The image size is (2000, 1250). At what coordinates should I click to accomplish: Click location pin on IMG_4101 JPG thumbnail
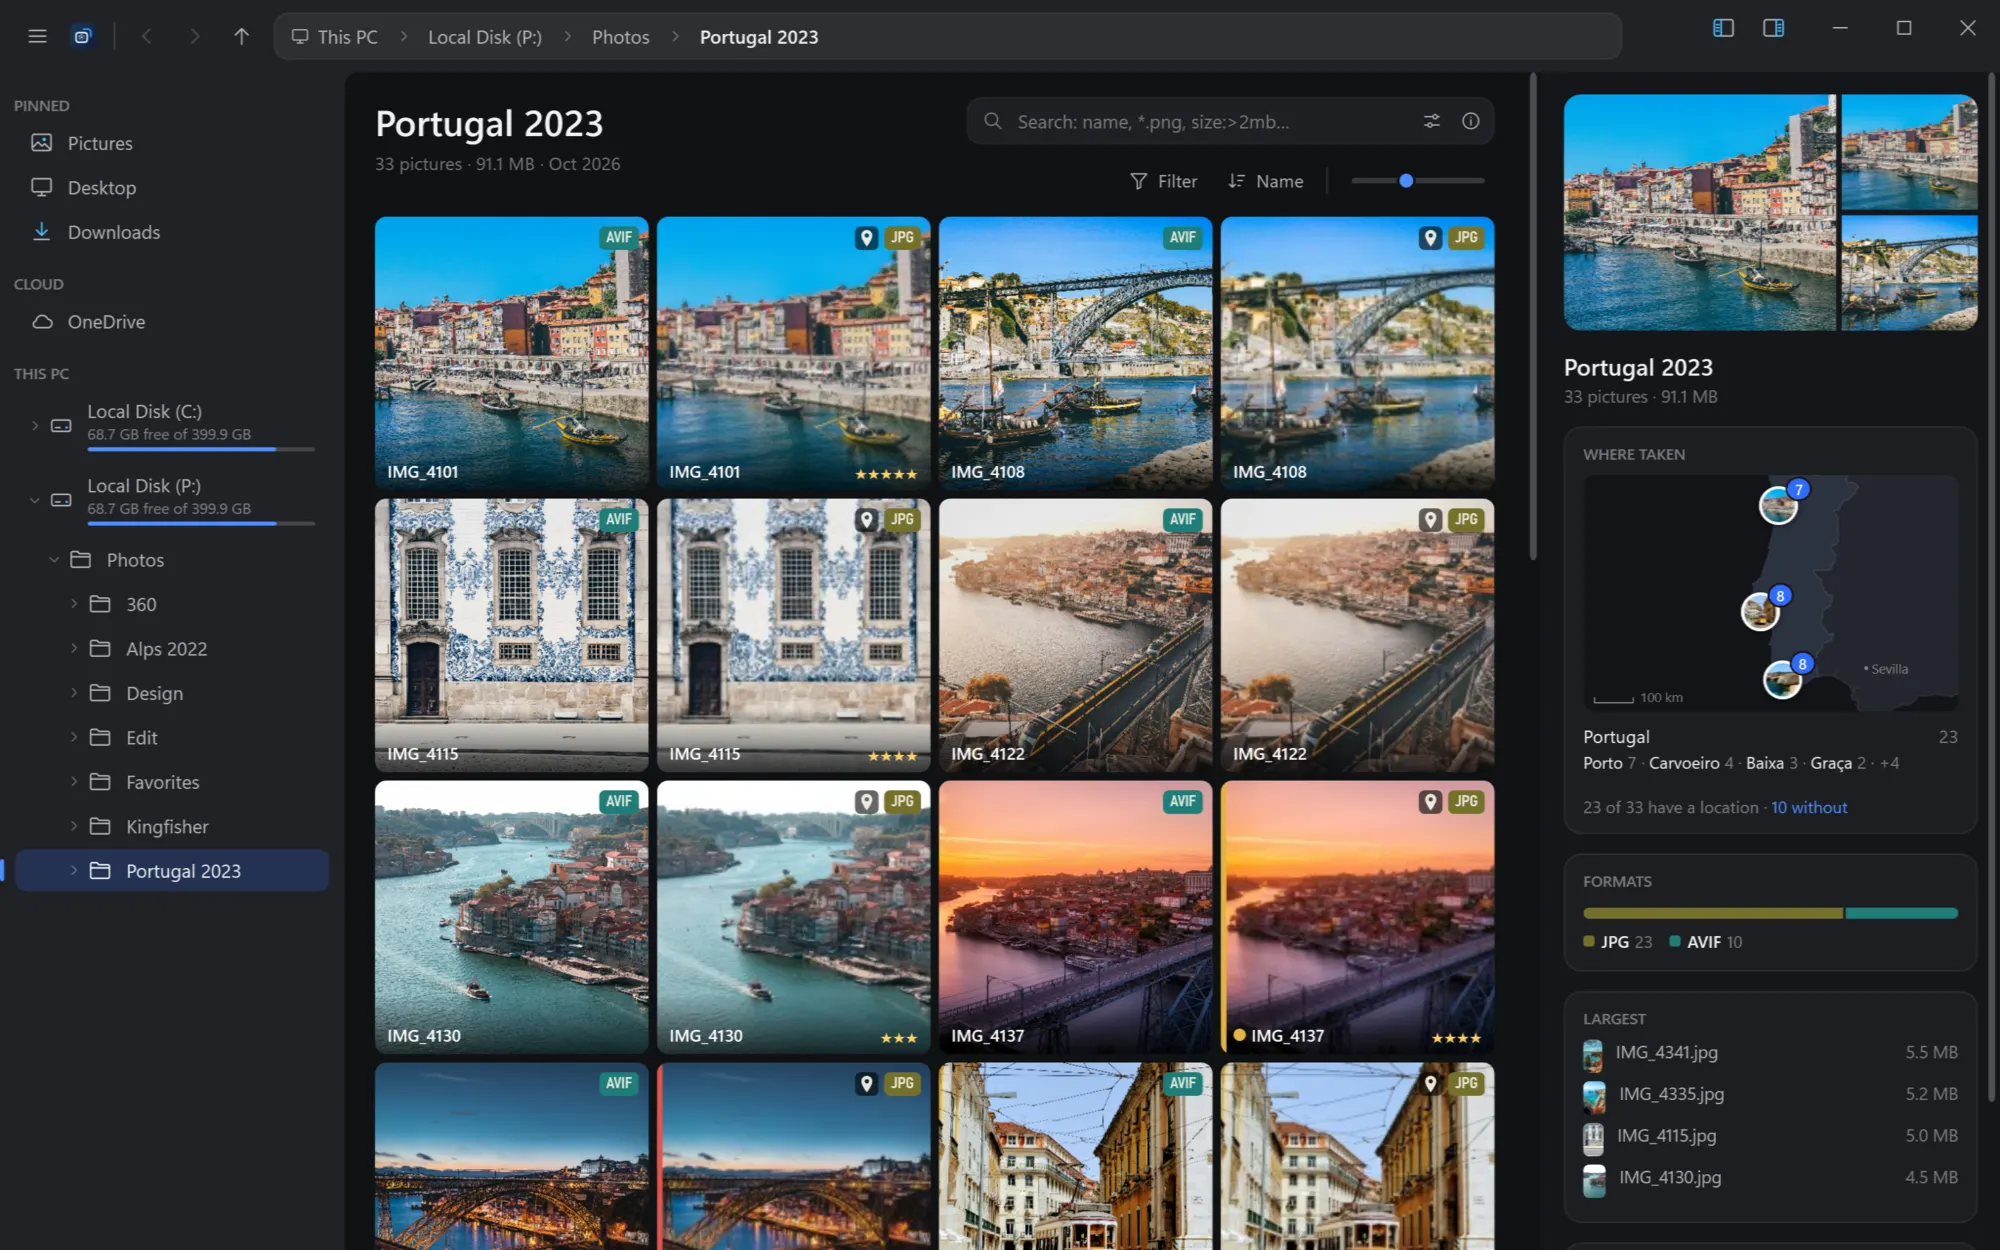867,237
